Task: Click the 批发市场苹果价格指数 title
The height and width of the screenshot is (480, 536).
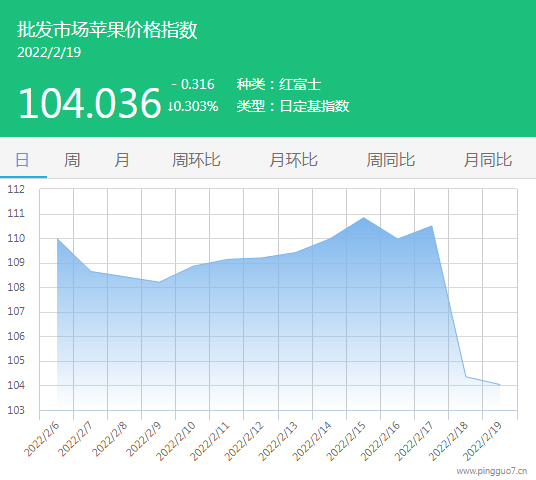Action: pos(107,30)
